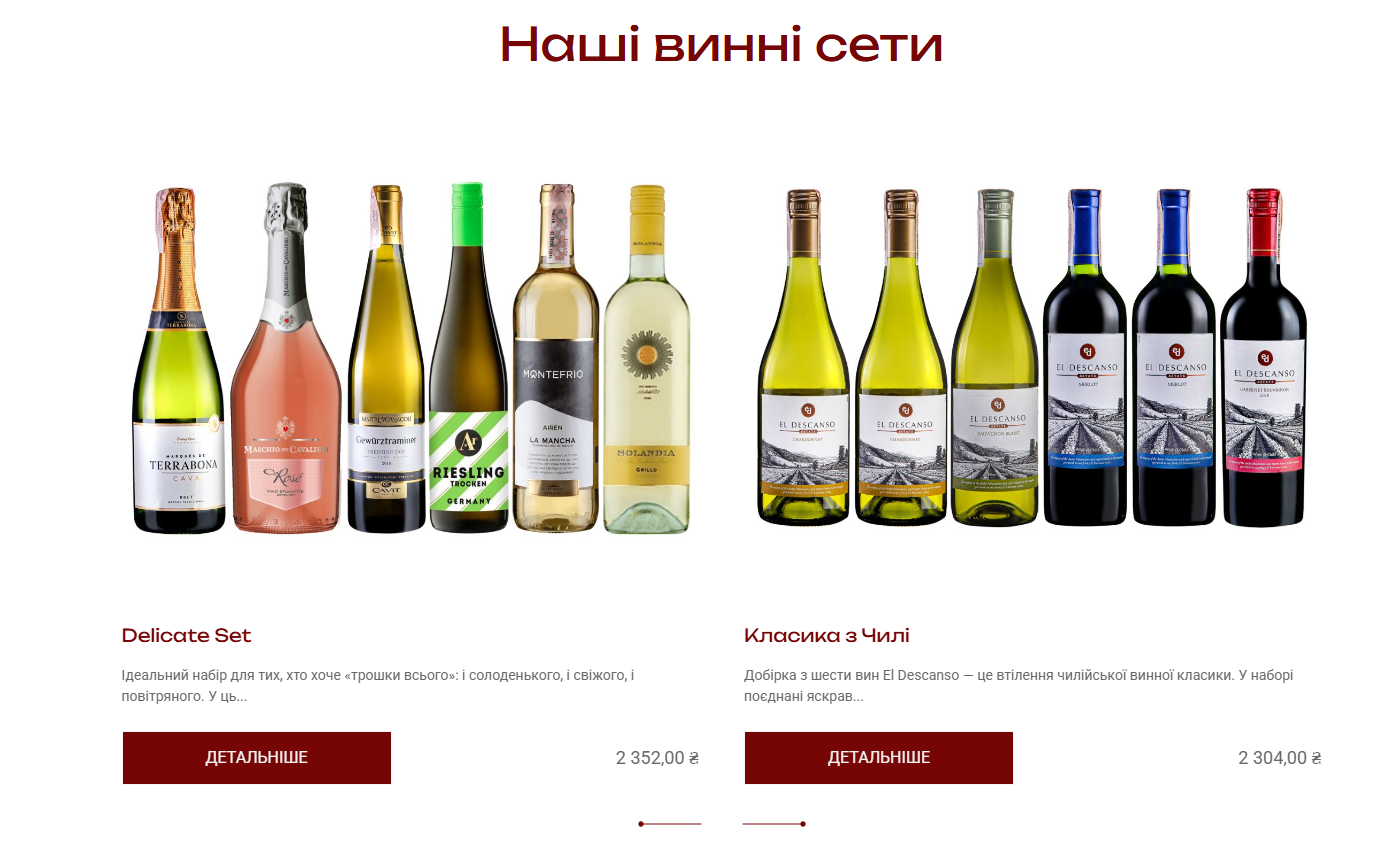Open details for Класика з Чилі set

[x=879, y=758]
